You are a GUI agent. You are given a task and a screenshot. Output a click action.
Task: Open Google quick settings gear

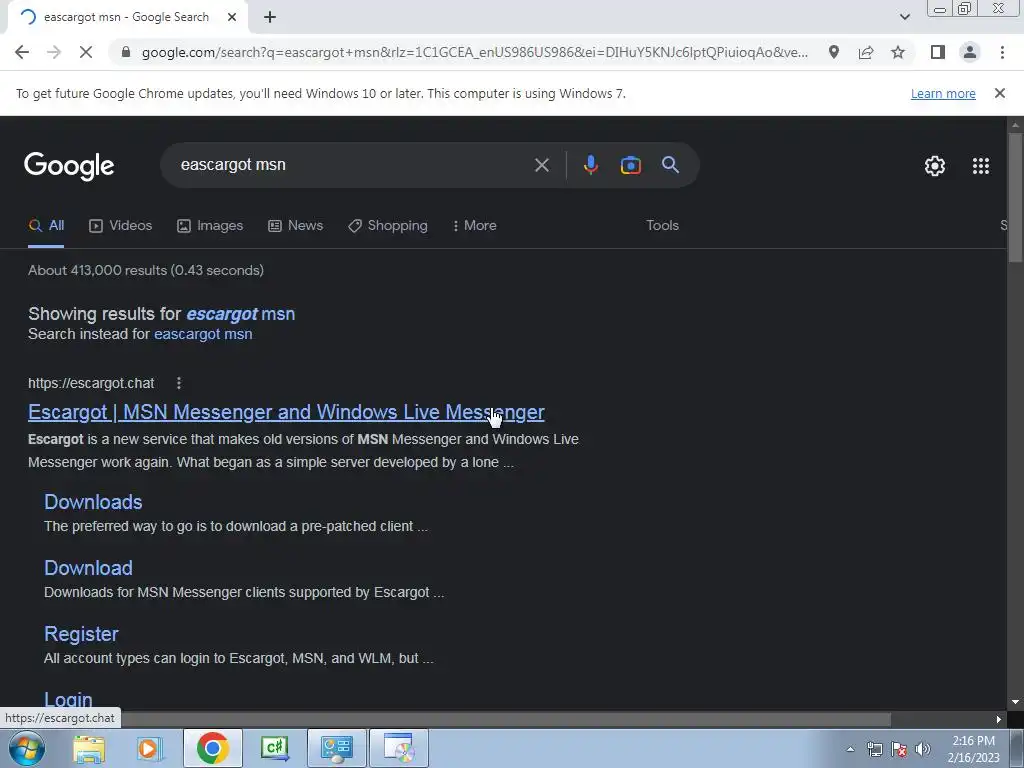click(935, 166)
